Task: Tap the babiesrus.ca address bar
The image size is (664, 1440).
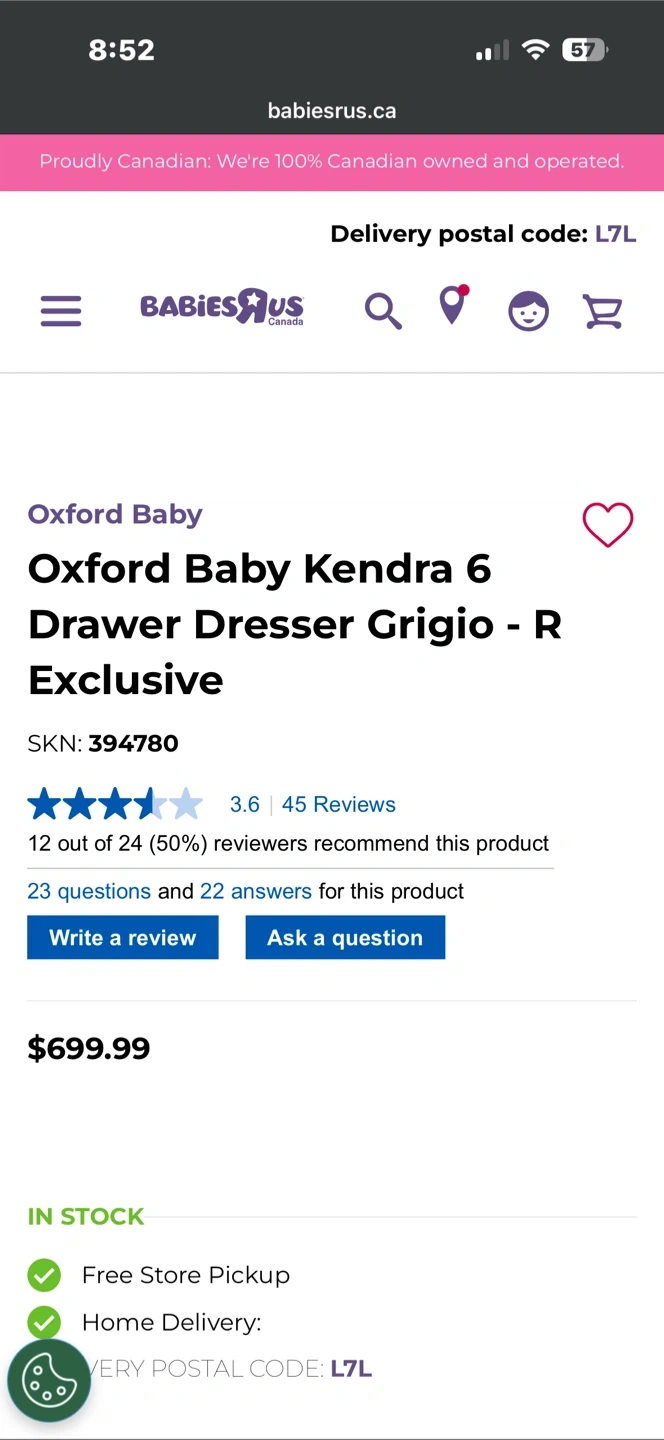Action: tap(332, 111)
